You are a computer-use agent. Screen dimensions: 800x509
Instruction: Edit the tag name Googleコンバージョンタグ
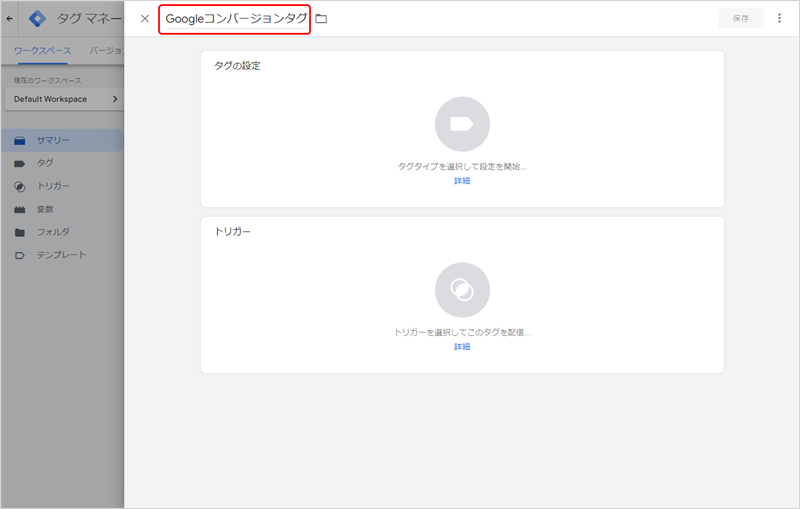[x=236, y=19]
